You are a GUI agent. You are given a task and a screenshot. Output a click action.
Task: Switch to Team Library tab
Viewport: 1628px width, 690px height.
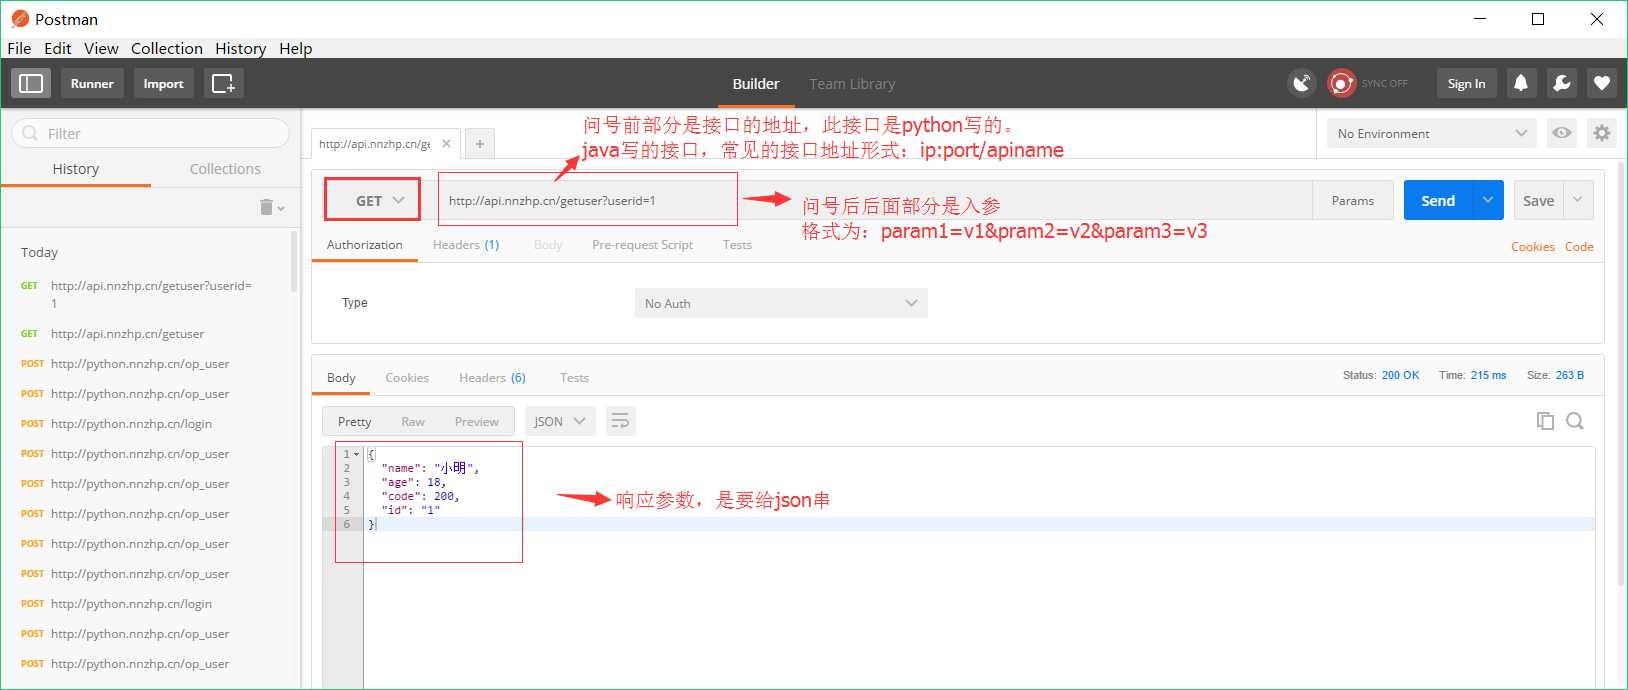[852, 84]
